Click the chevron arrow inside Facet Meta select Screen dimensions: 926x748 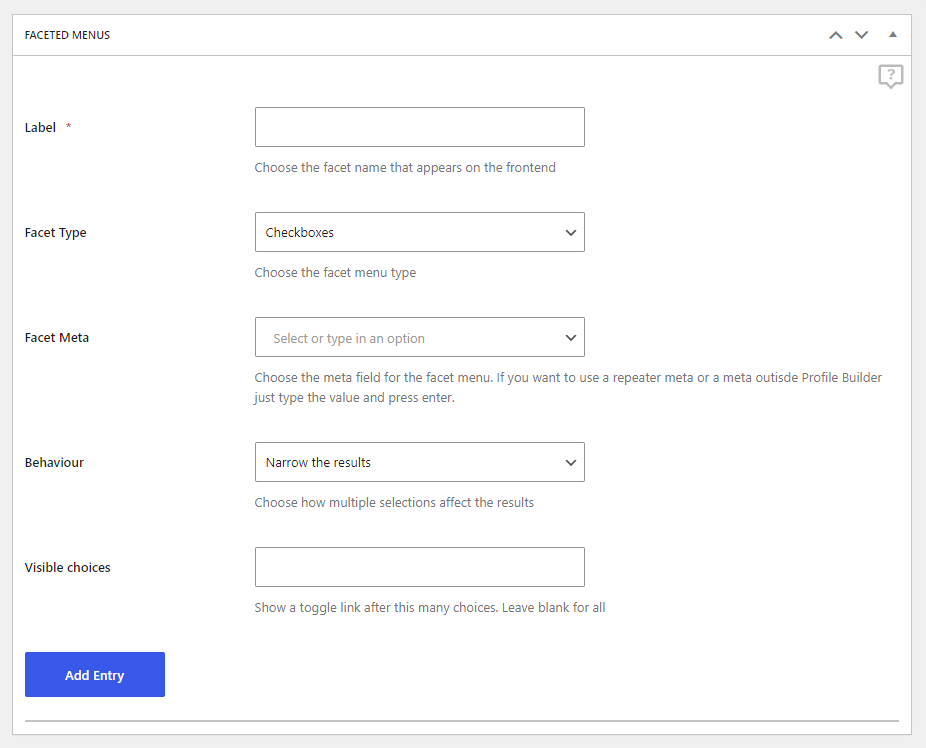[570, 338]
